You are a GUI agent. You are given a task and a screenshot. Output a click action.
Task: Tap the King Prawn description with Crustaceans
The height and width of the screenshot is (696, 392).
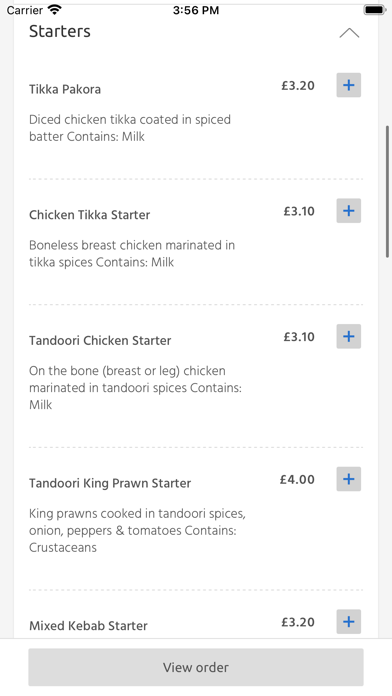click(x=137, y=530)
